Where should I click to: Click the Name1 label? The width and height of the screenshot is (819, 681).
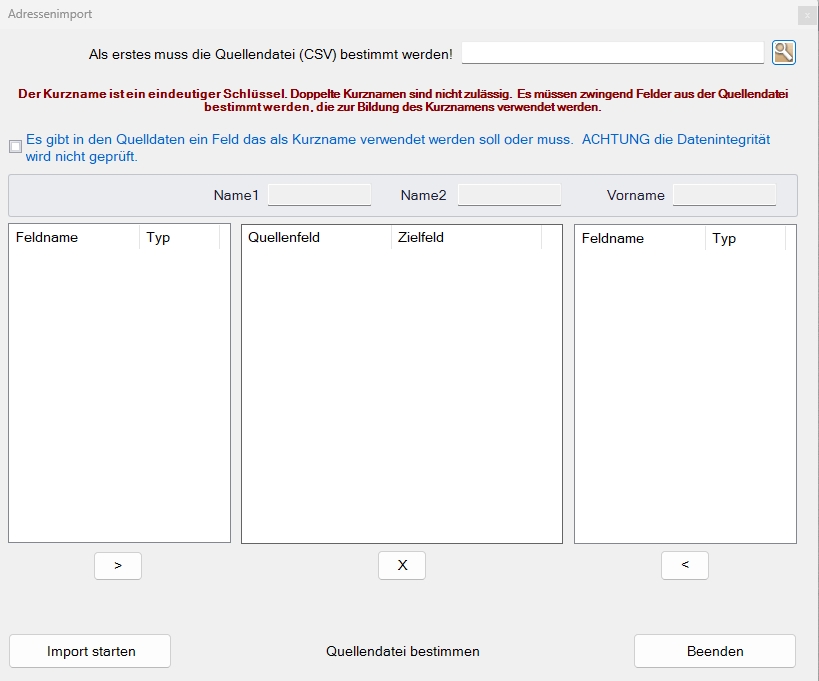pyautogui.click(x=236, y=195)
